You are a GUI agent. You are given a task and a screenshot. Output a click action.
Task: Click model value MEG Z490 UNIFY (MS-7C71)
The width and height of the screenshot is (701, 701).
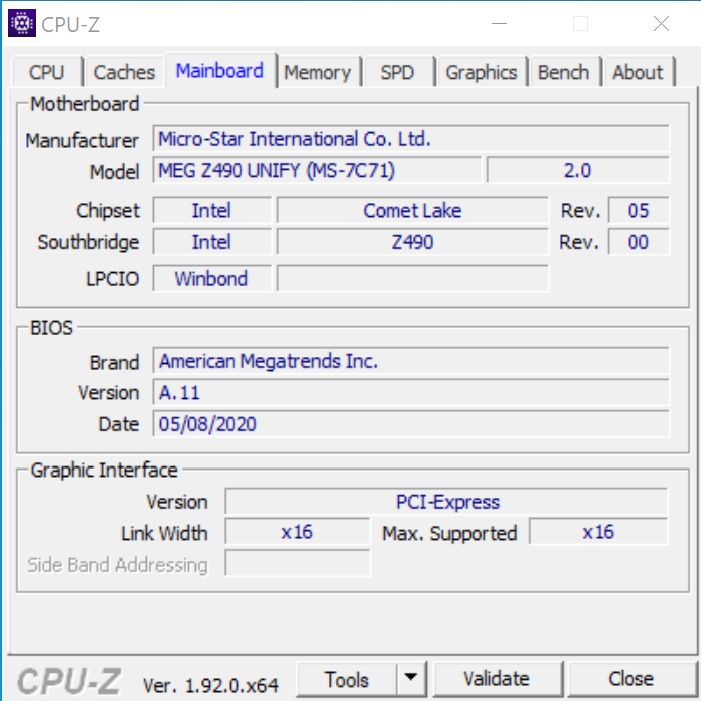317,170
